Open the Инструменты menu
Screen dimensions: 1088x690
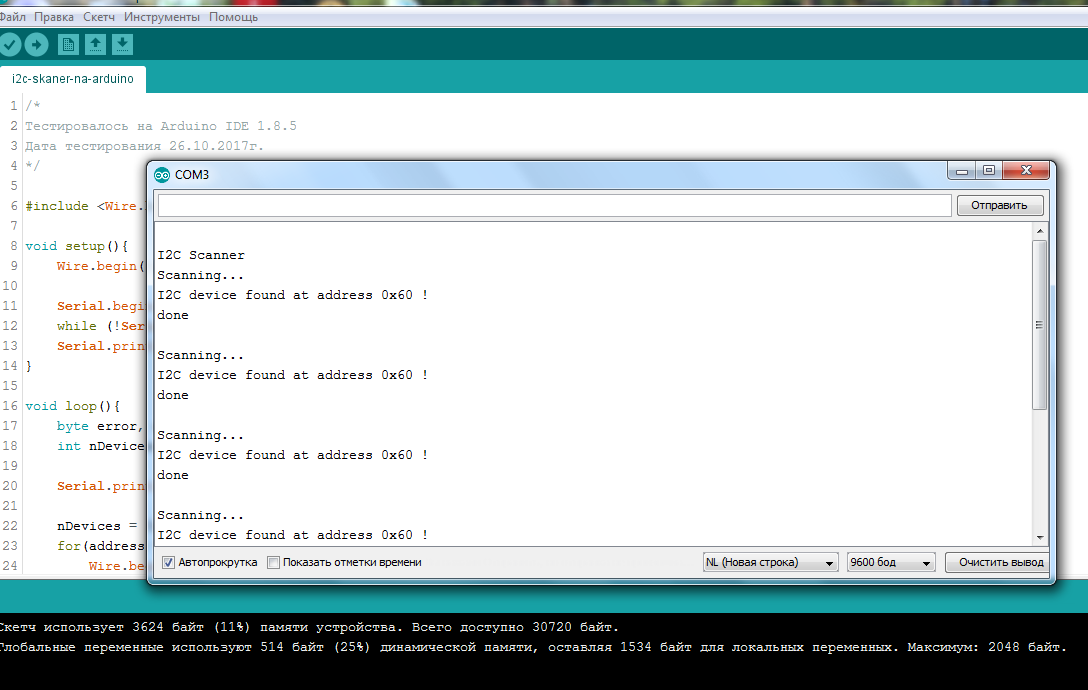[x=162, y=17]
